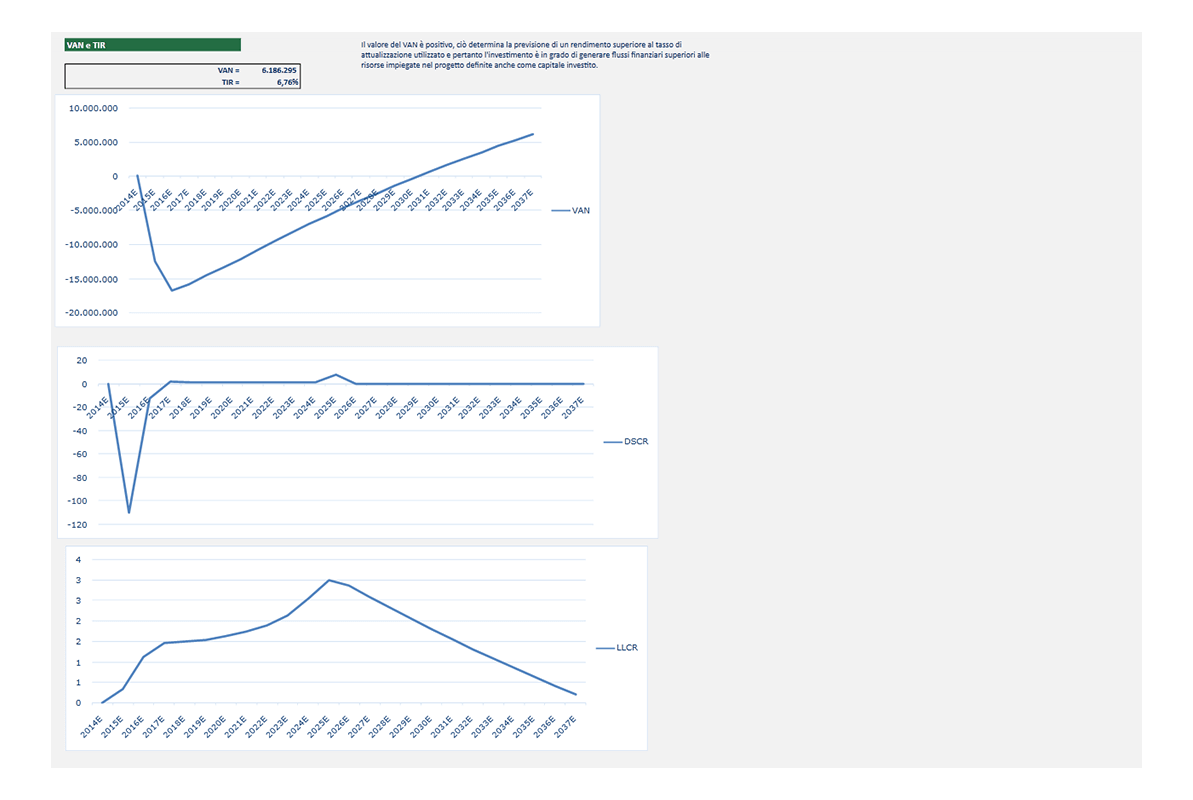This screenshot has height=800, width=1193.
Task: Click the 2014E label in DSCR chart
Action: click(x=97, y=408)
